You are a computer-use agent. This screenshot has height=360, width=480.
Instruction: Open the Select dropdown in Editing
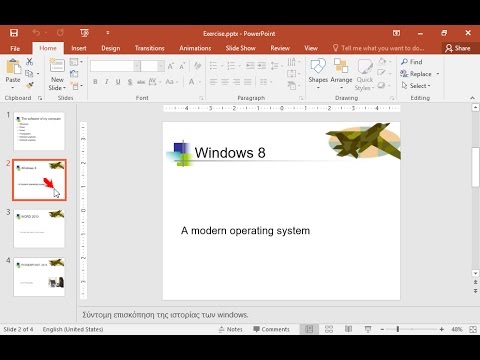pyautogui.click(x=416, y=86)
